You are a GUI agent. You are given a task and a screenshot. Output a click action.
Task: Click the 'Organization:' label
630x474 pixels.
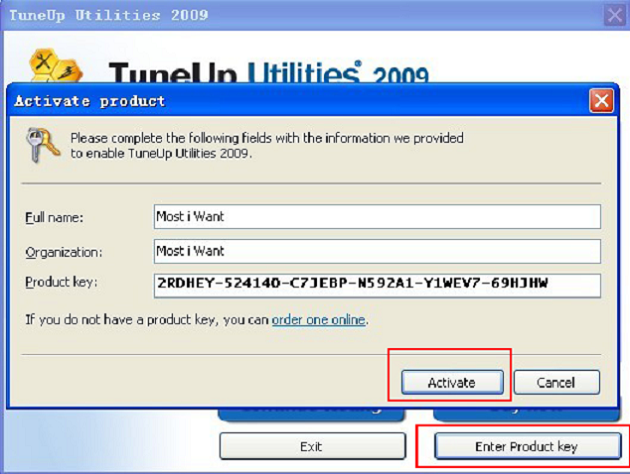64,252
